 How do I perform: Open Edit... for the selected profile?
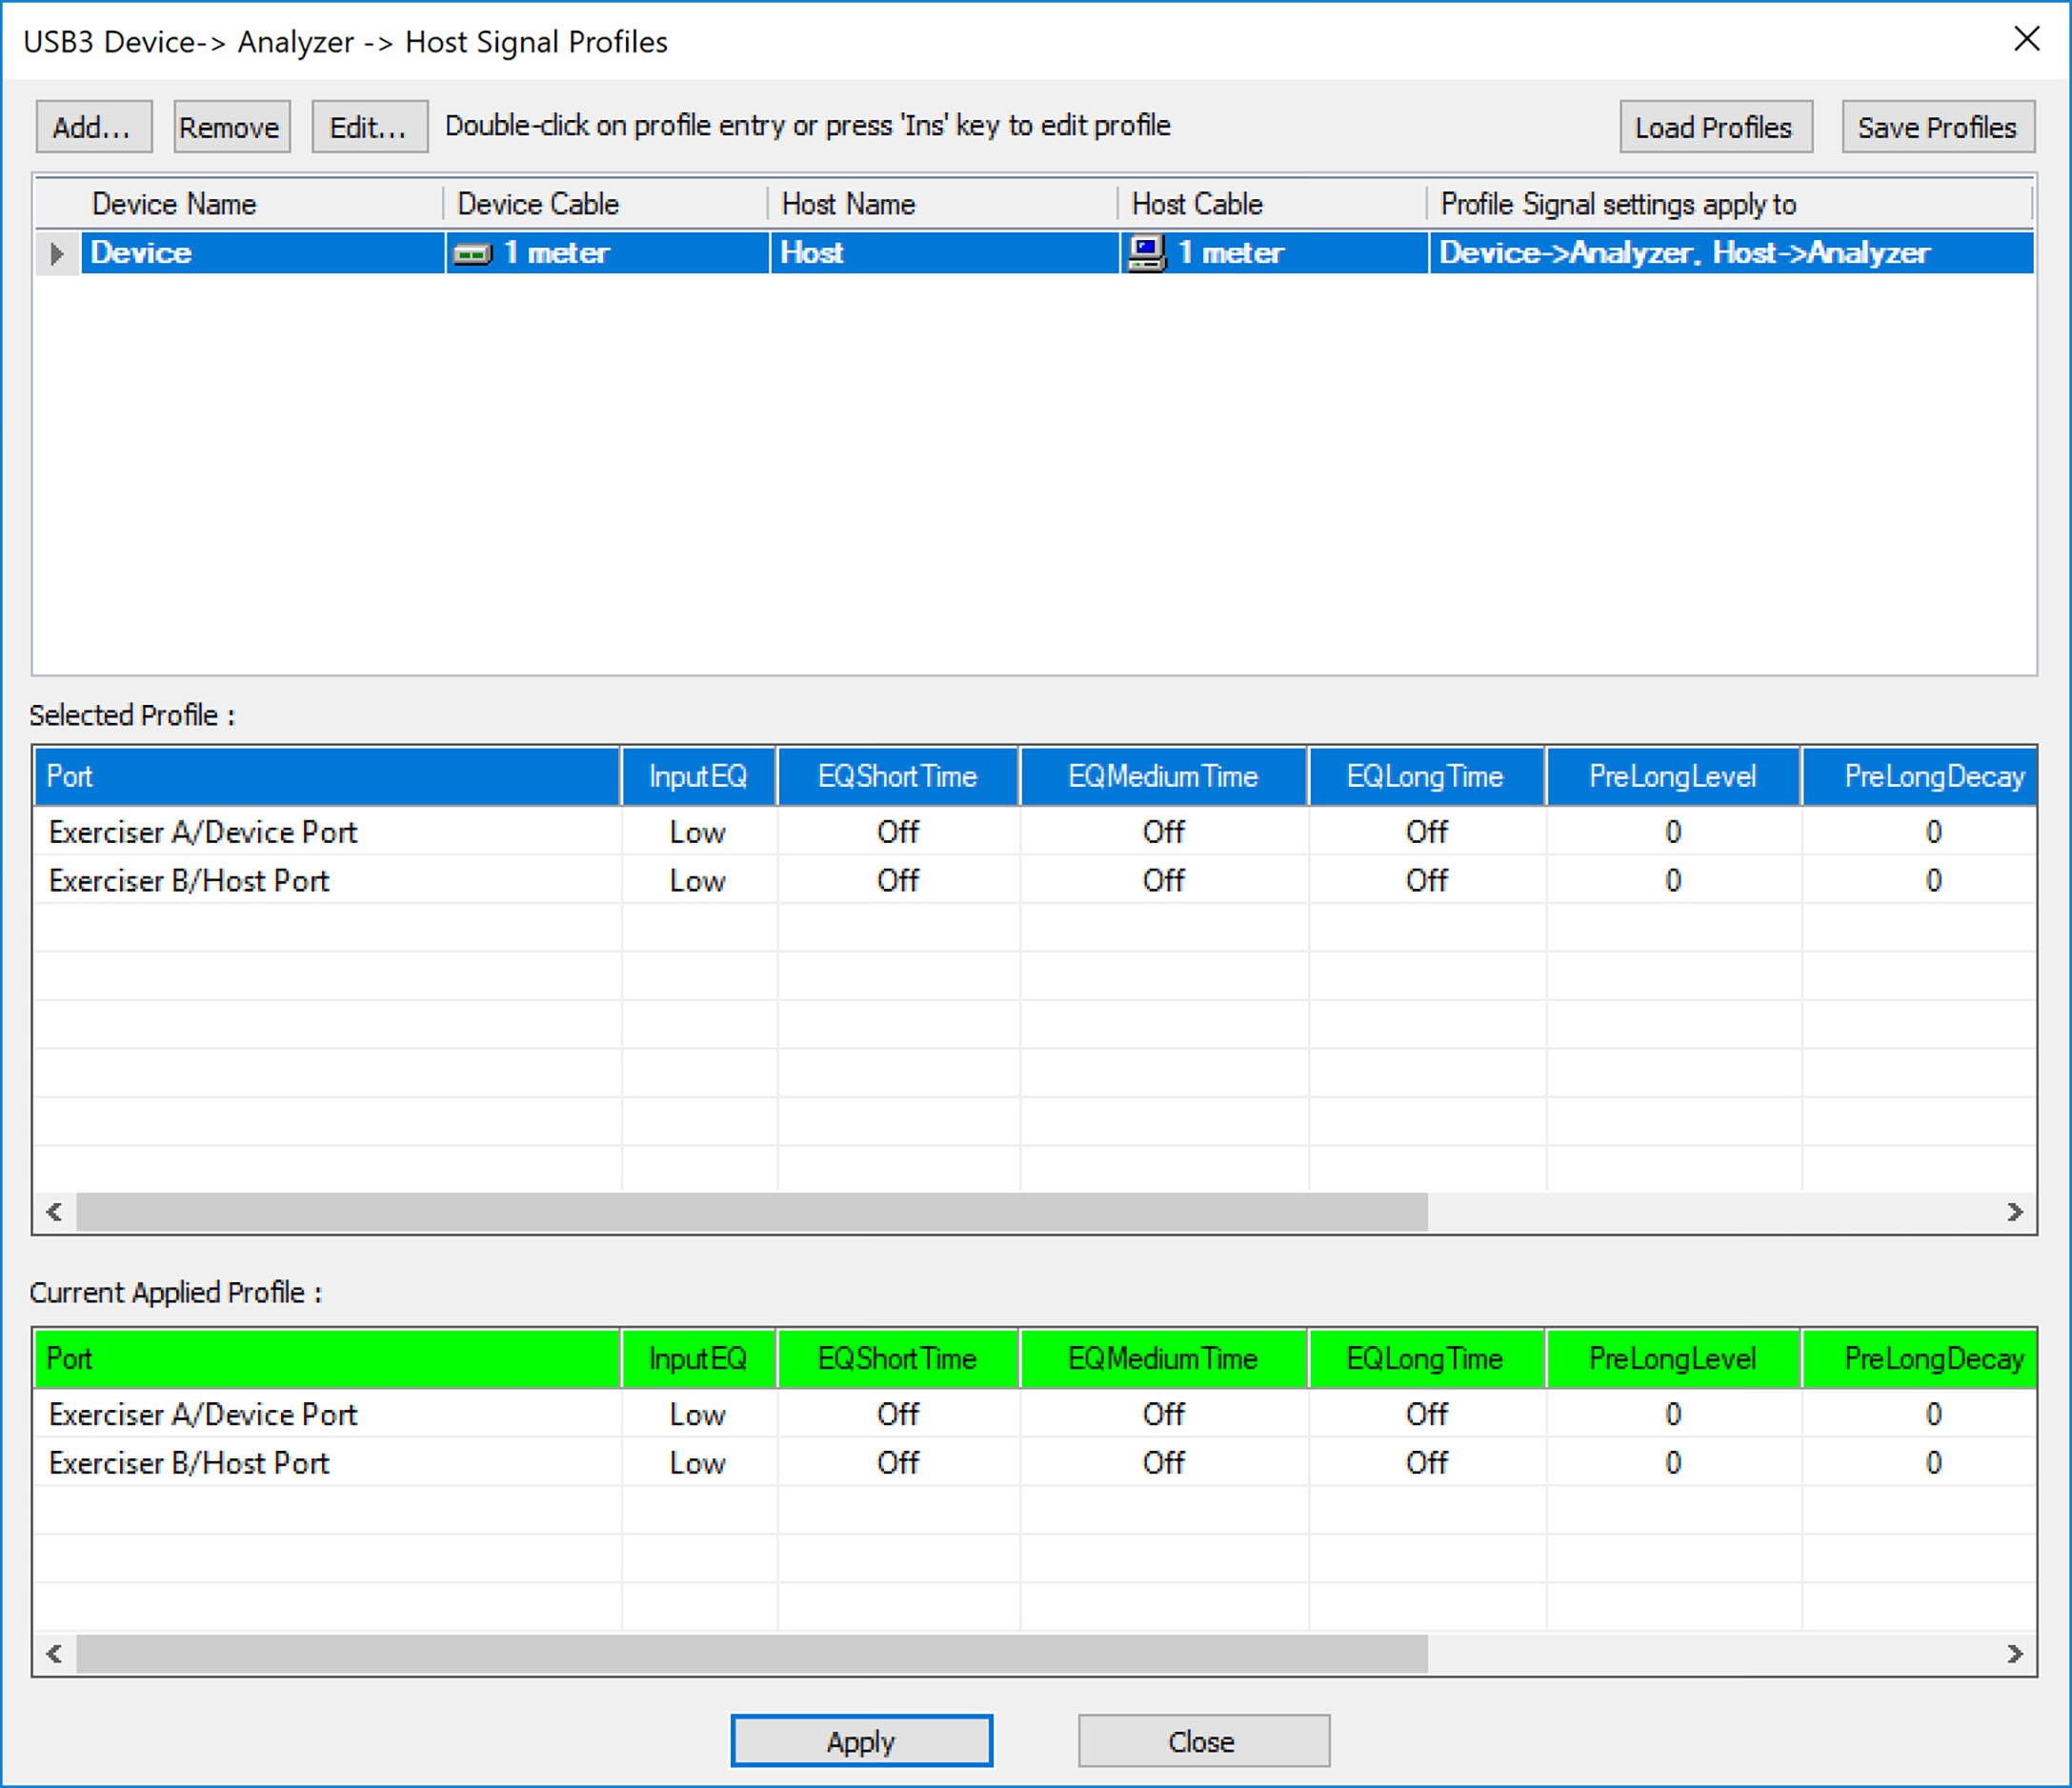[370, 127]
